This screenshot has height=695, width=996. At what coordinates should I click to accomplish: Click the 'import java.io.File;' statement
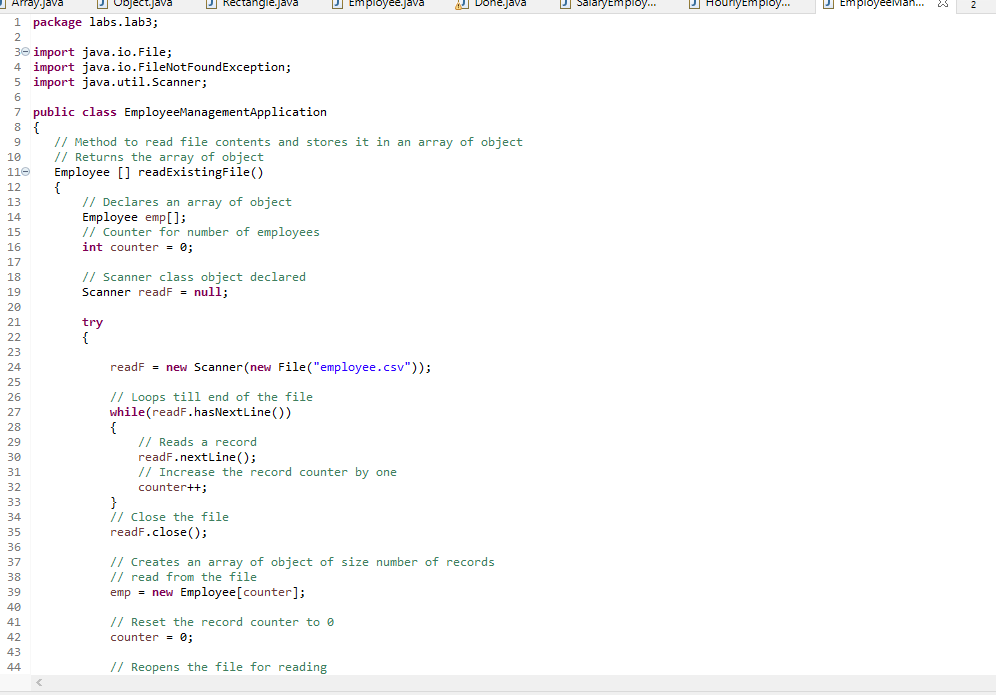[x=102, y=52]
